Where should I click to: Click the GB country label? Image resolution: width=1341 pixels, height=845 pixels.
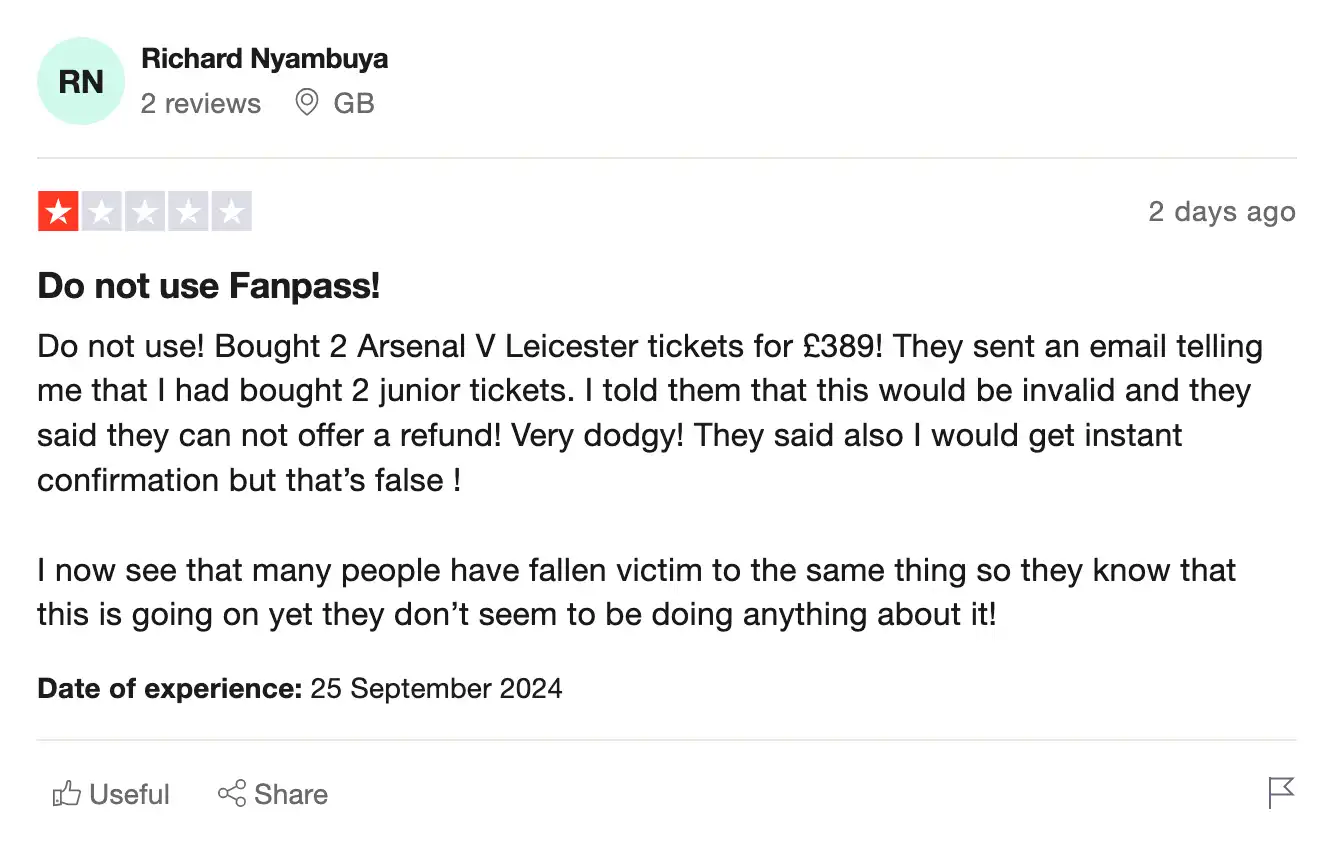click(355, 103)
